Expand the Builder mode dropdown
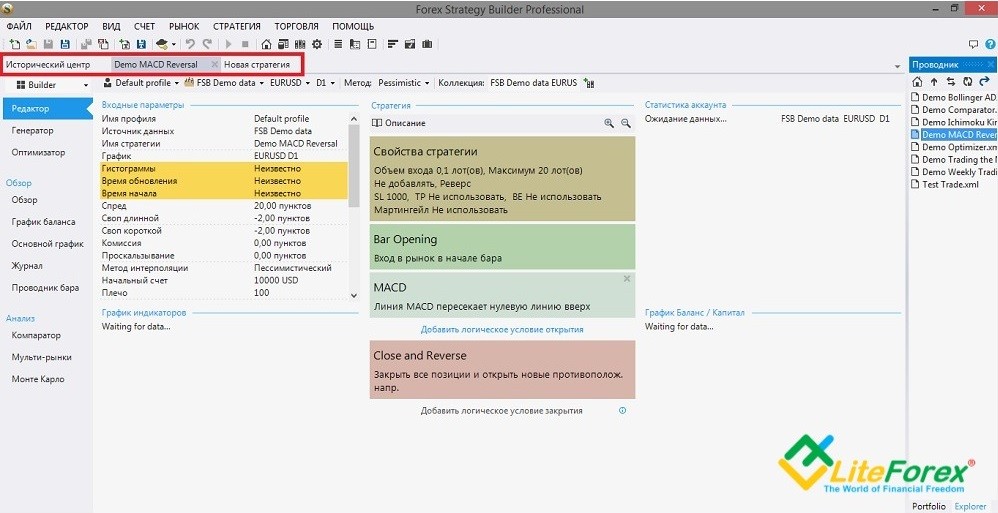The image size is (998, 513). click(48, 85)
